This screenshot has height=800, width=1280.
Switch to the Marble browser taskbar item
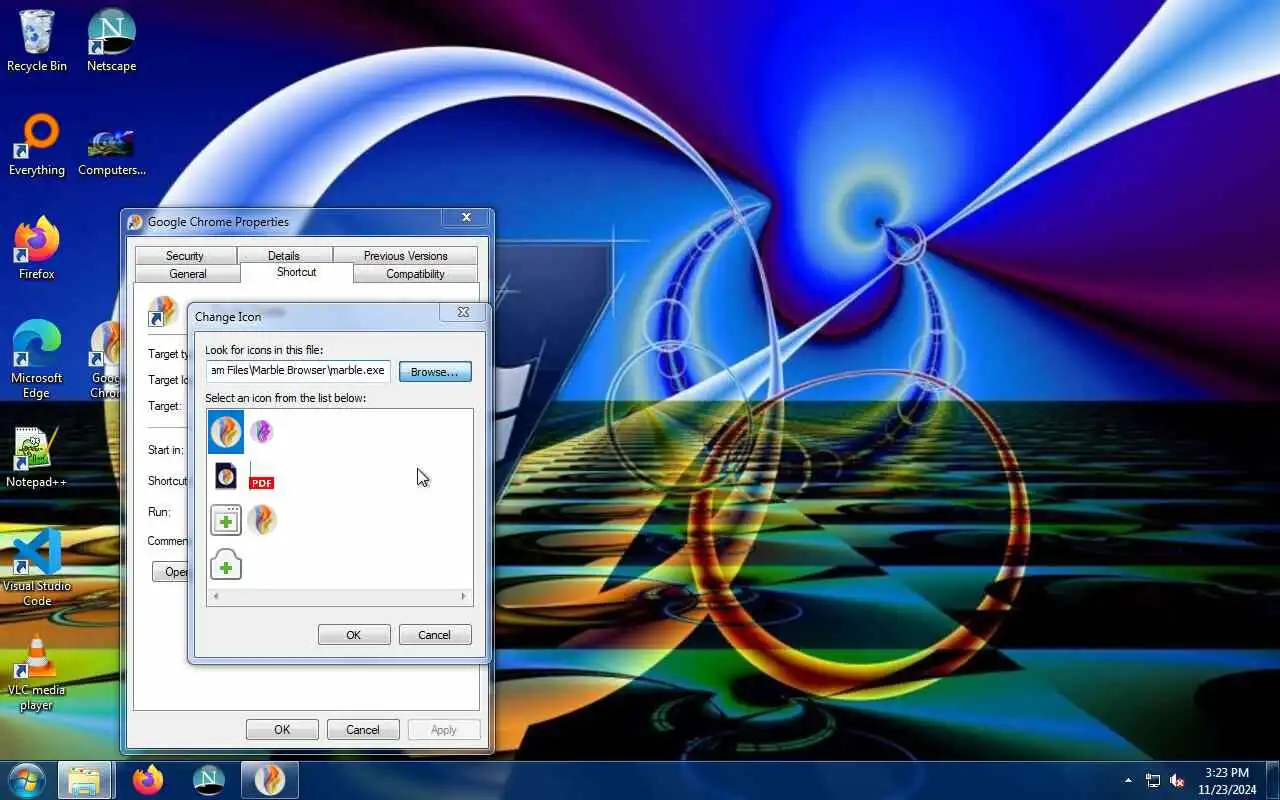coord(270,780)
